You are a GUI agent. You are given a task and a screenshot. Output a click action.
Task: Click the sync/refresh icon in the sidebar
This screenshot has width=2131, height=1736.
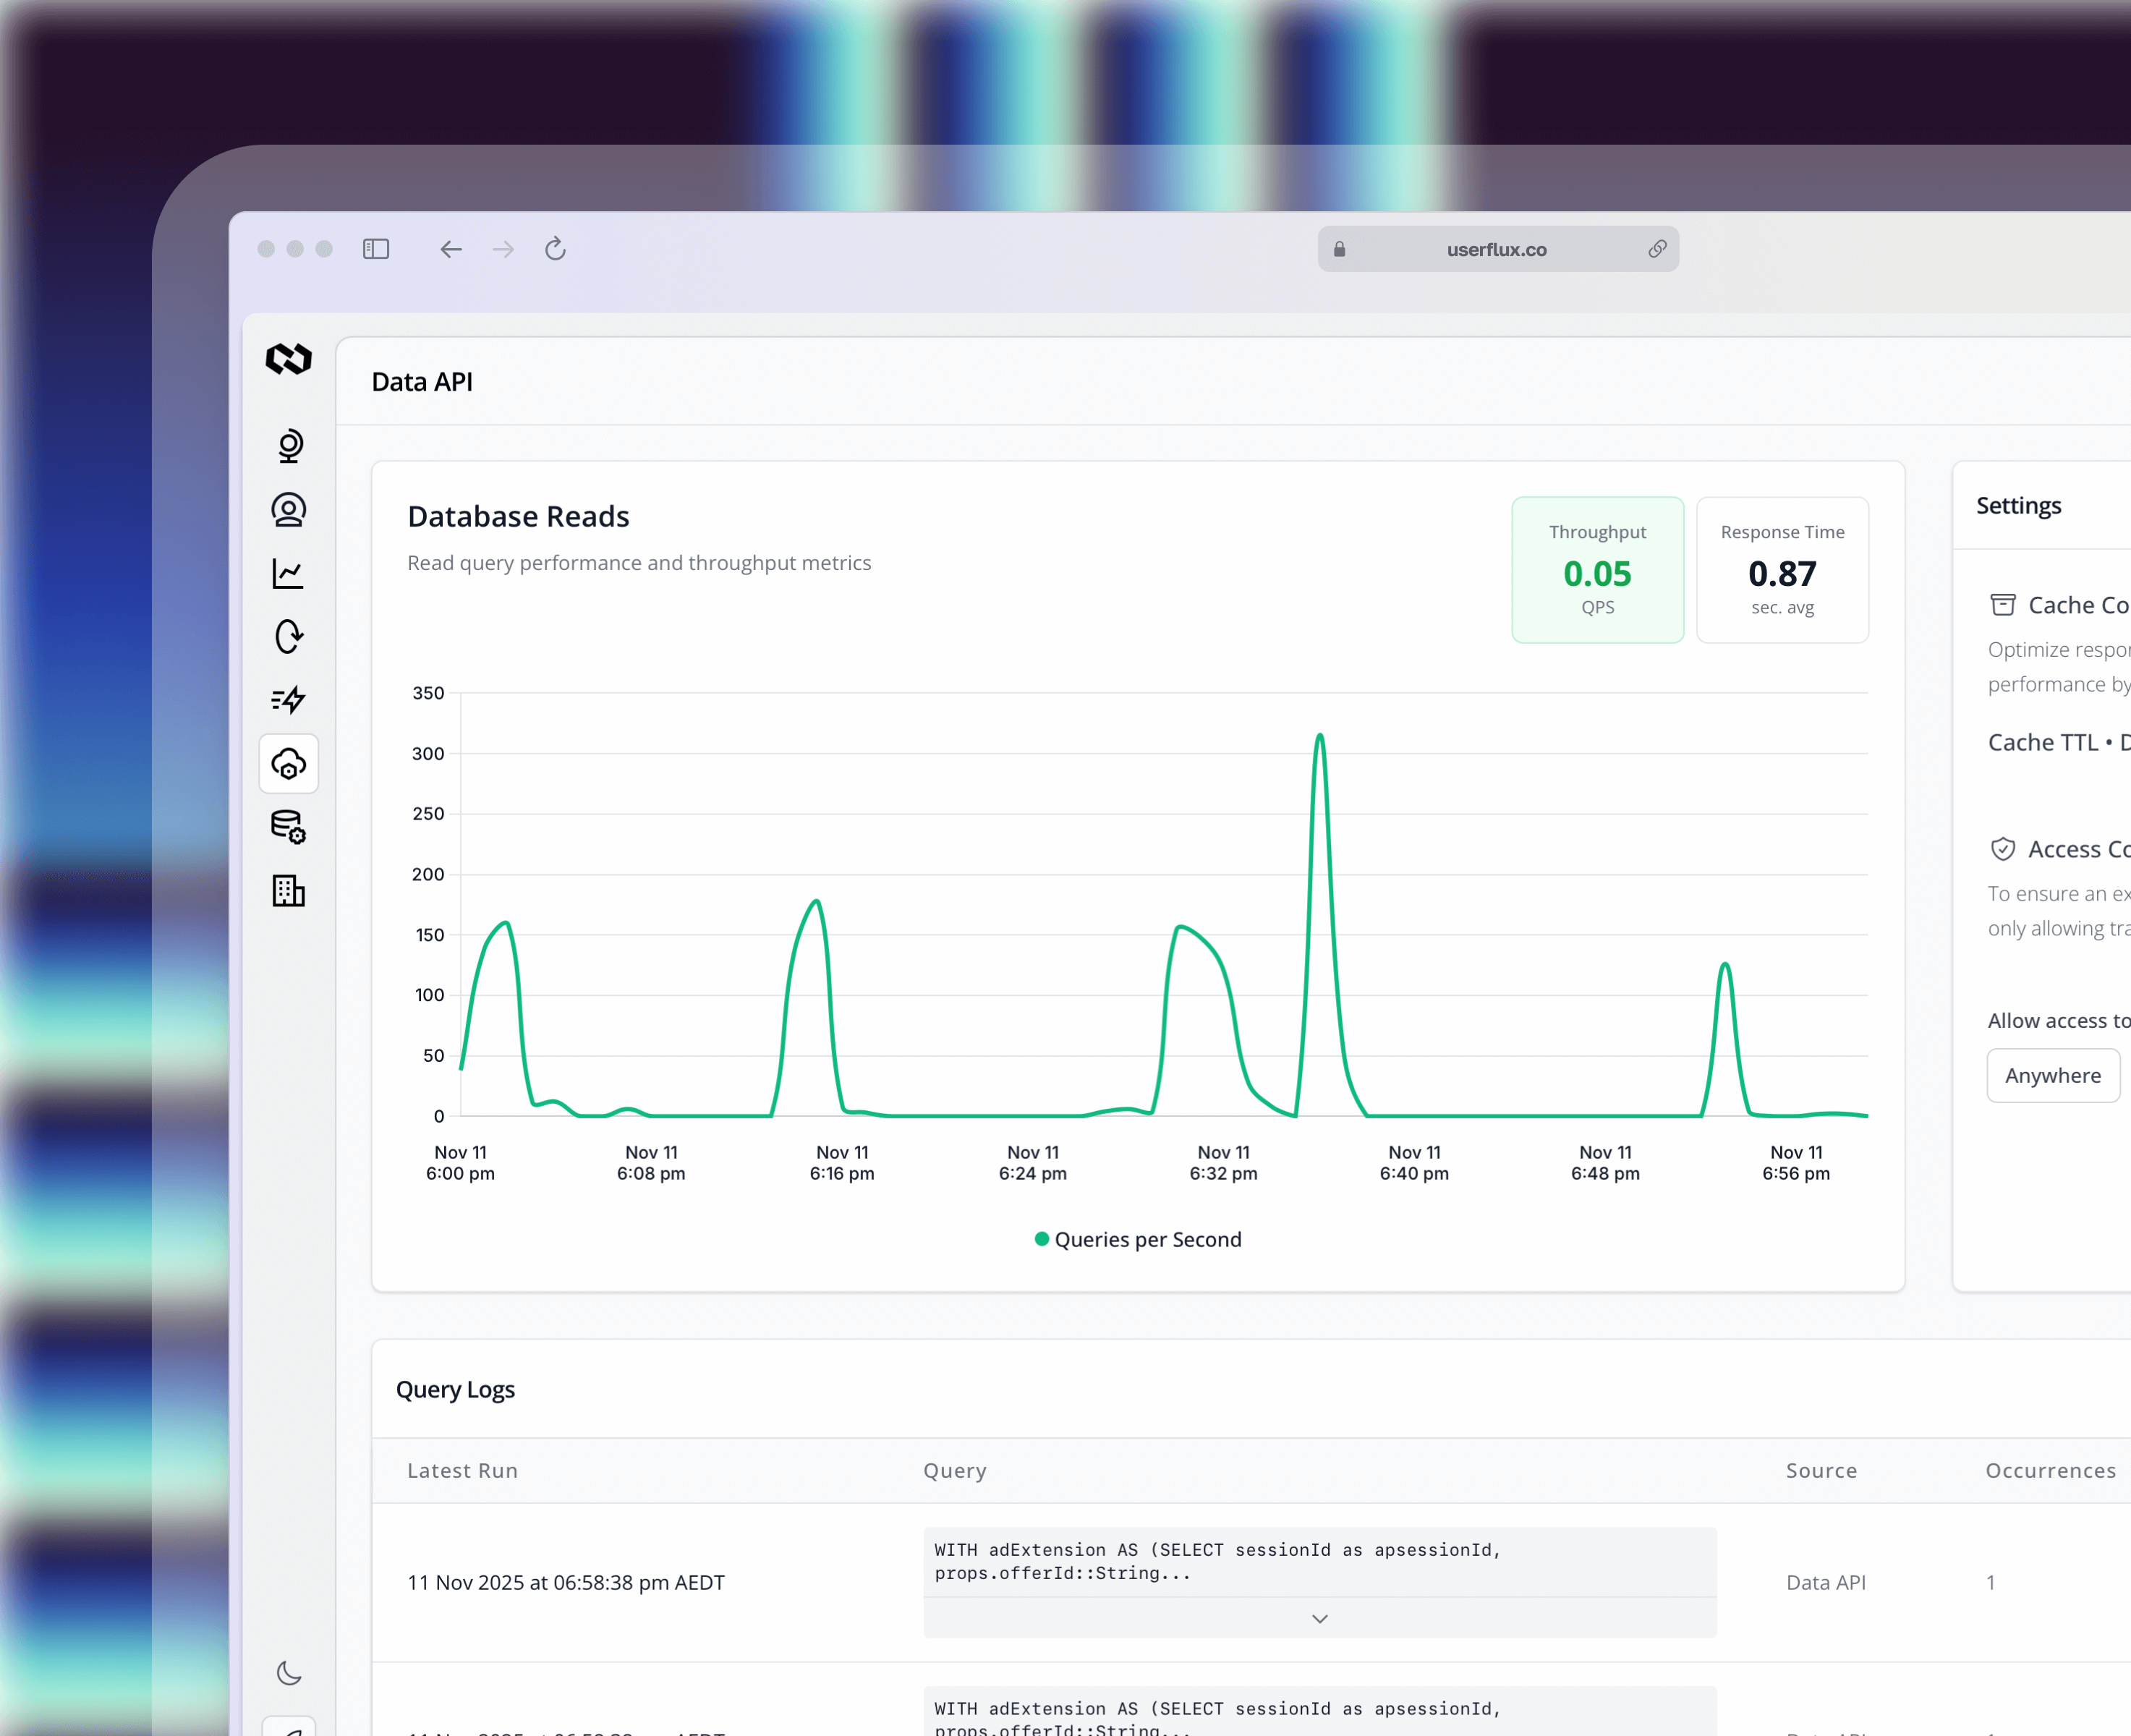[x=288, y=637]
